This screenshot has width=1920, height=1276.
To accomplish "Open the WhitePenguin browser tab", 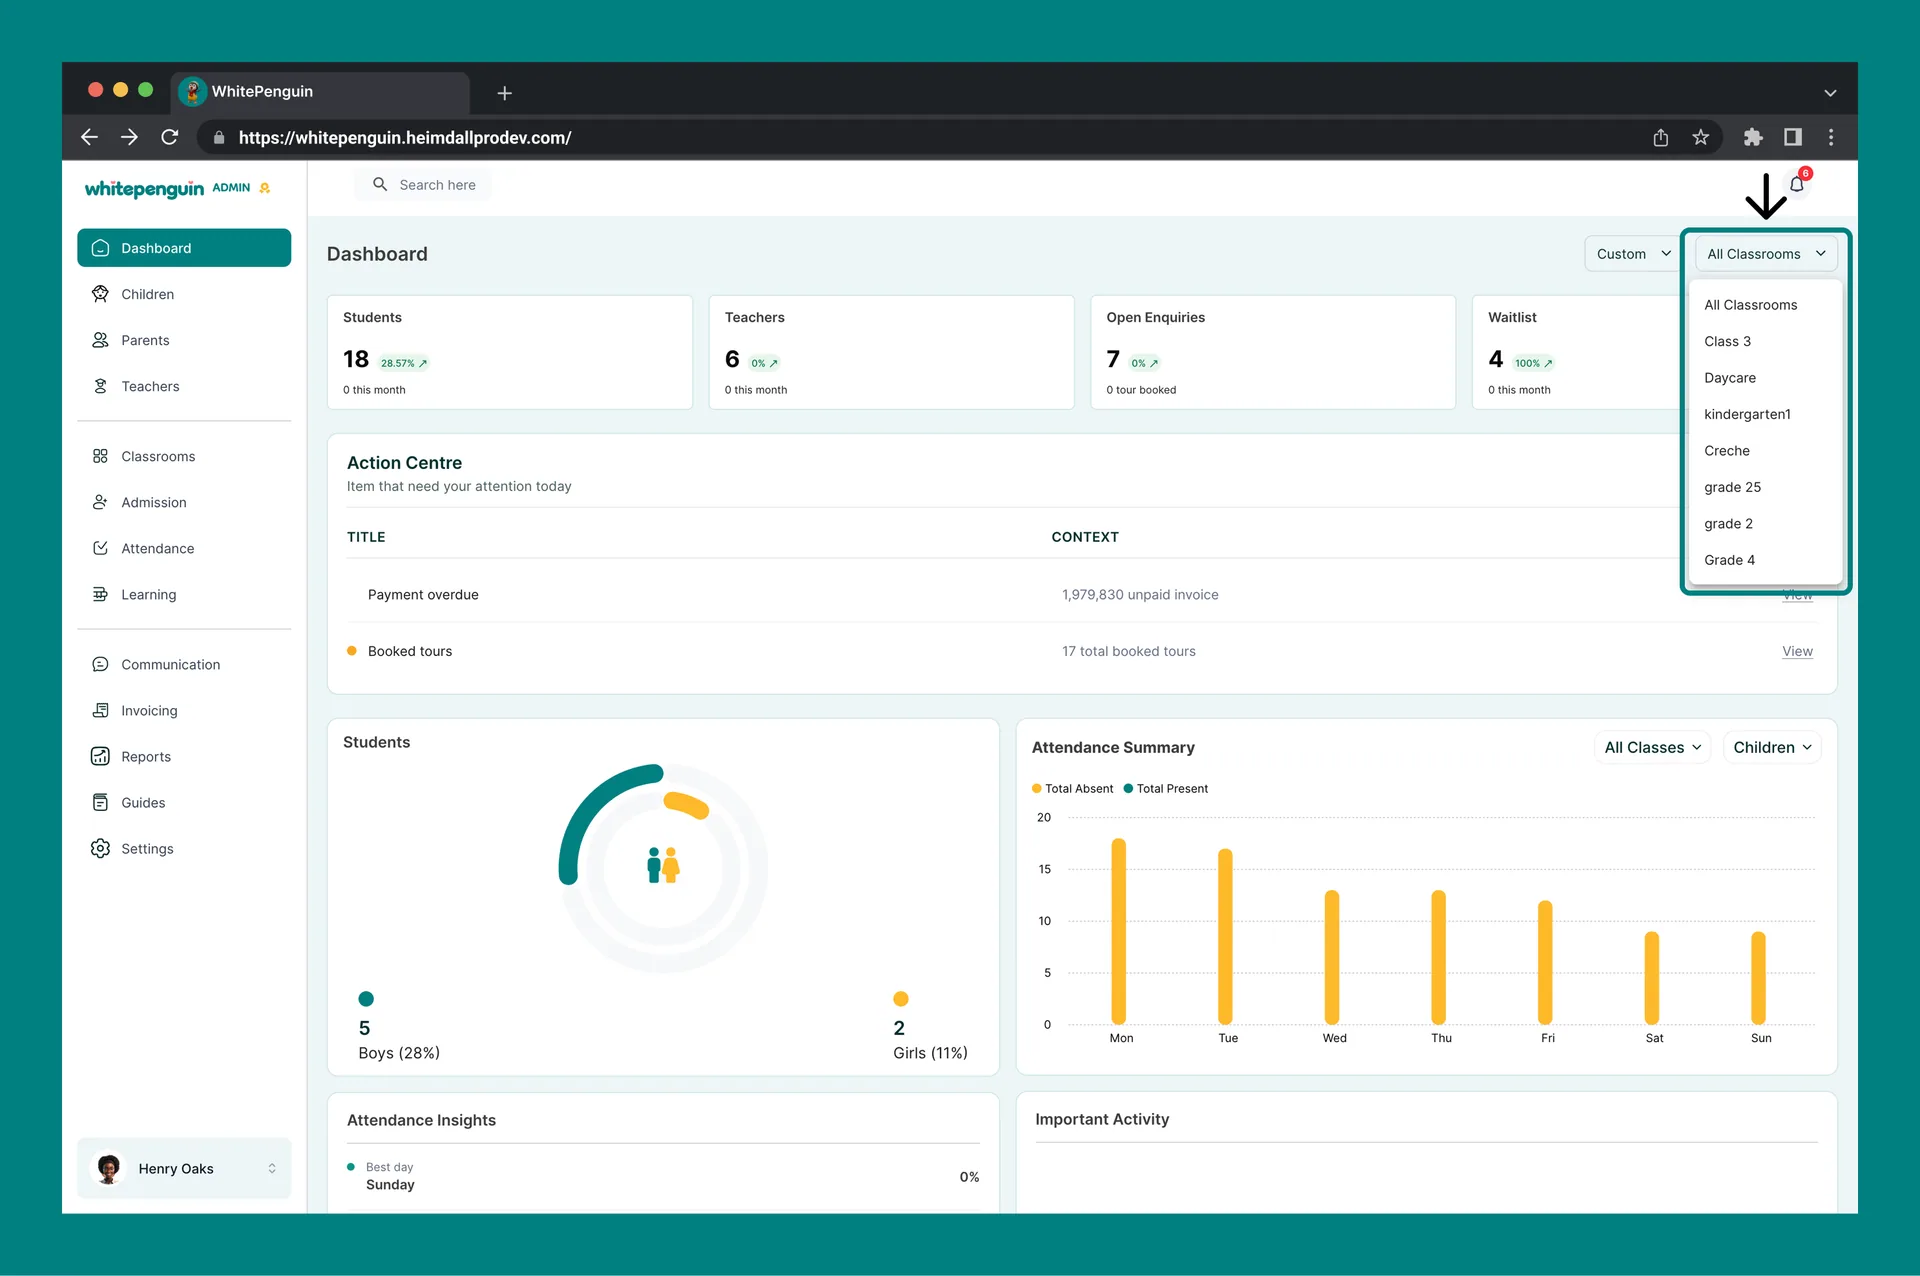I will pos(320,92).
